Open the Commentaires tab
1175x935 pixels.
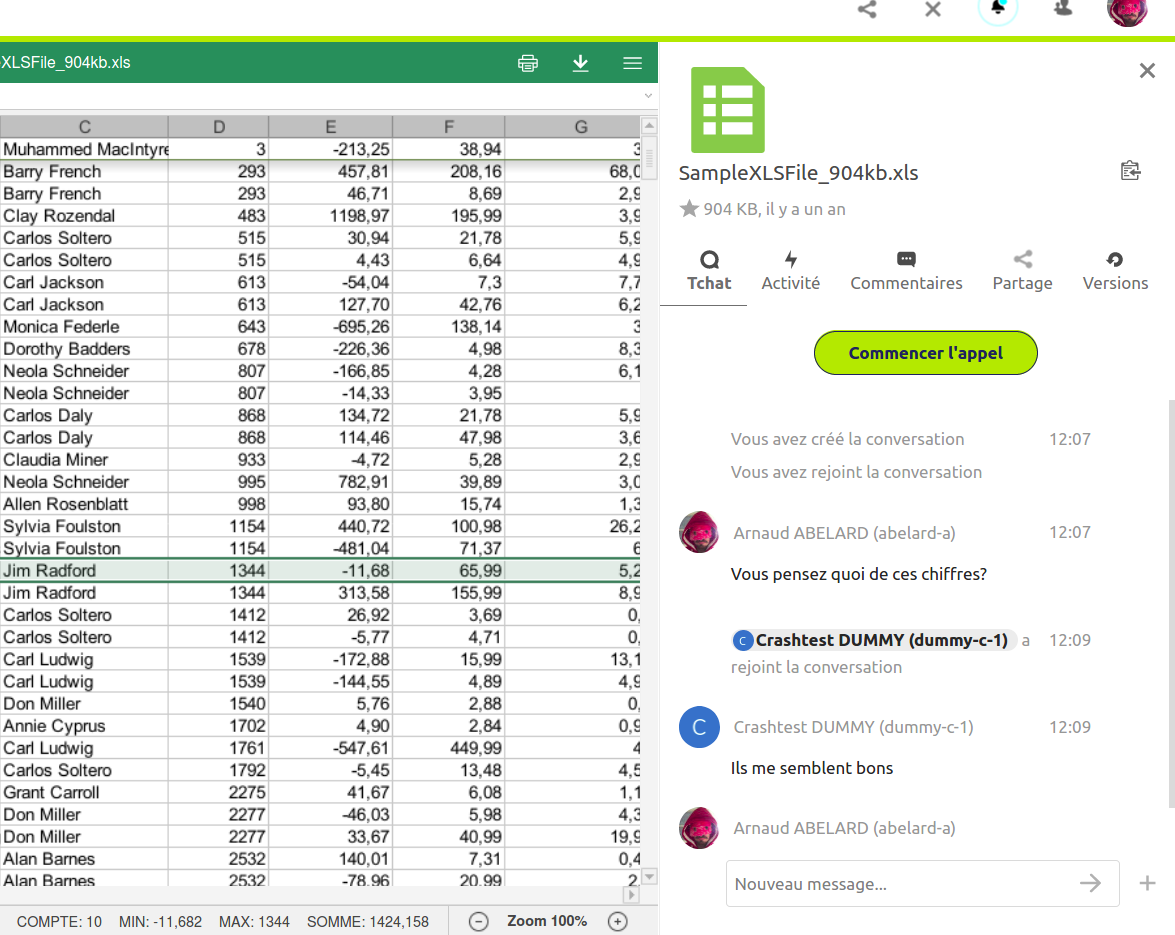pyautogui.click(x=906, y=271)
